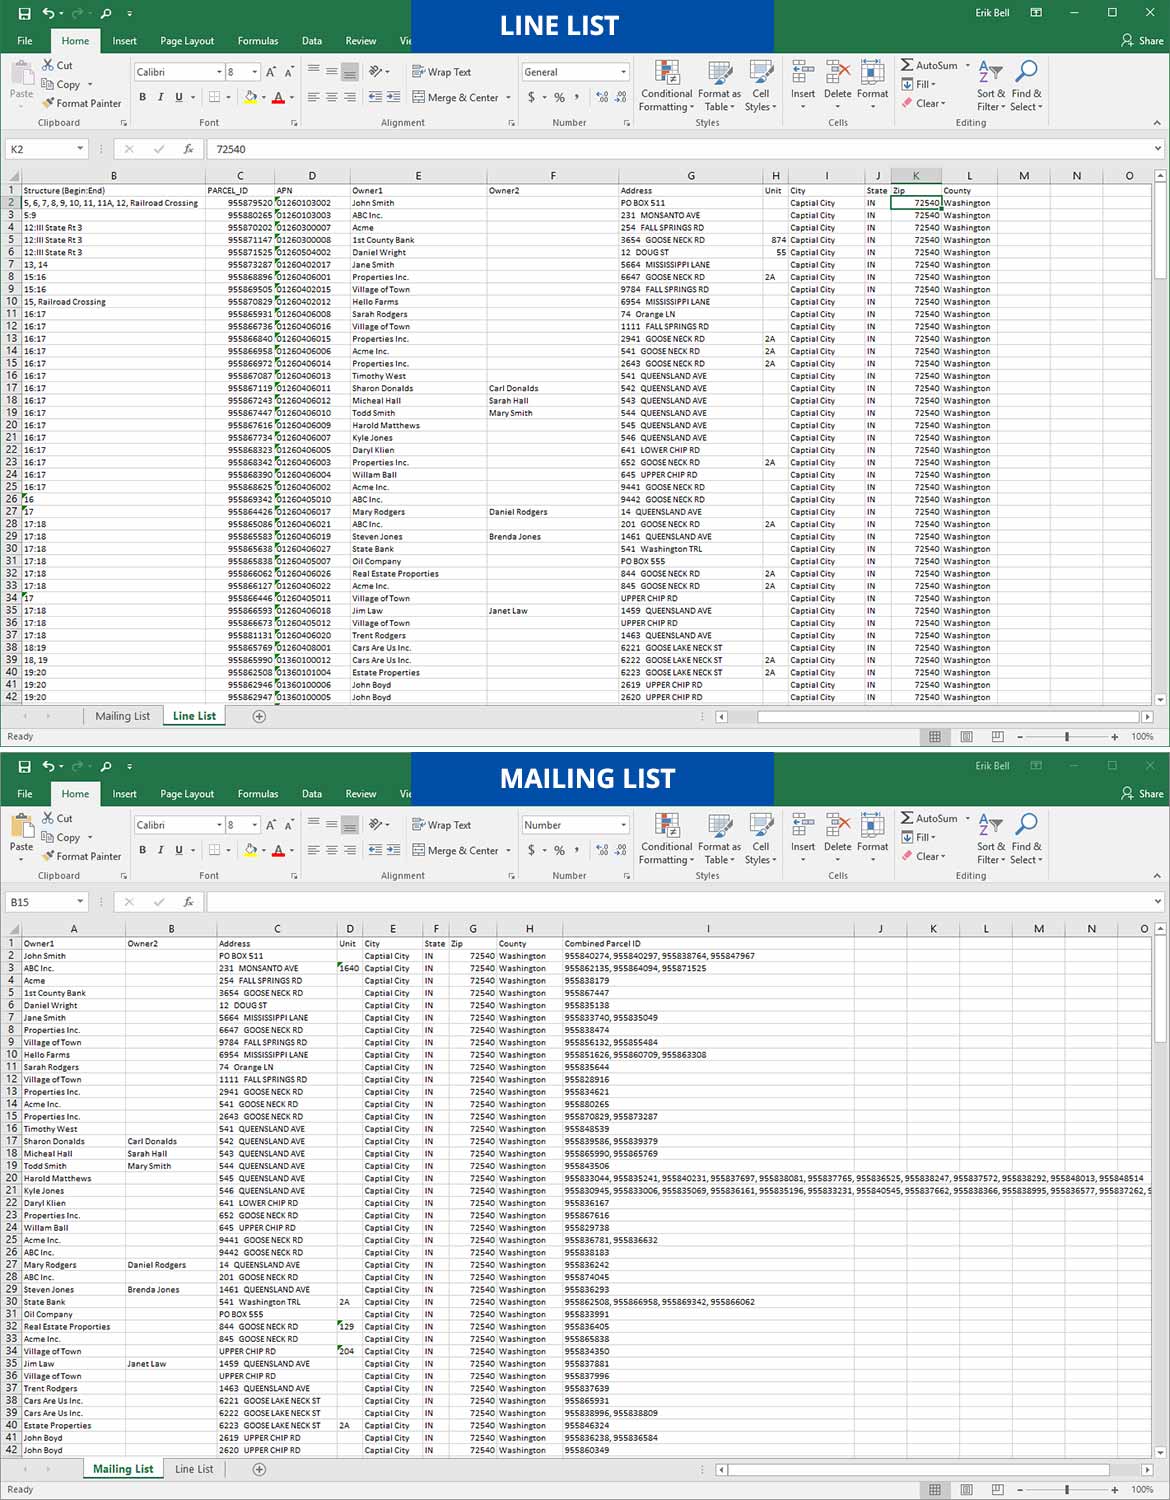Click Format as Table in the Mailing List window
This screenshot has height=1500, width=1170.
(719, 839)
